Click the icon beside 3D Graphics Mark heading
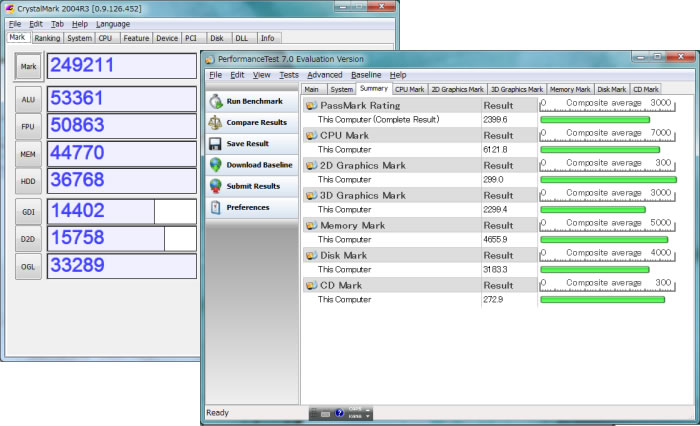 311,195
